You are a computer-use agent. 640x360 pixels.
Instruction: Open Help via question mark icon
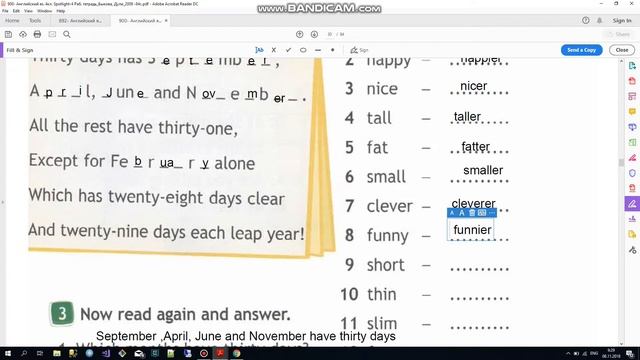[x=586, y=20]
